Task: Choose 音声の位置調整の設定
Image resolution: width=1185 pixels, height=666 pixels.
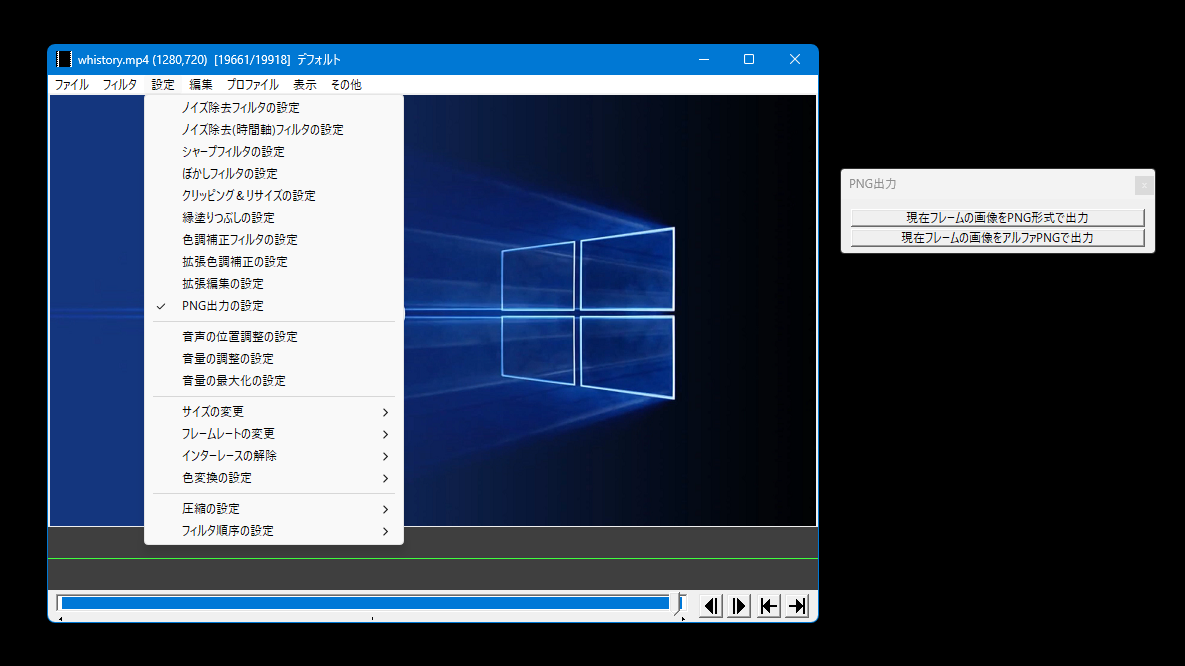Action: [274, 337]
